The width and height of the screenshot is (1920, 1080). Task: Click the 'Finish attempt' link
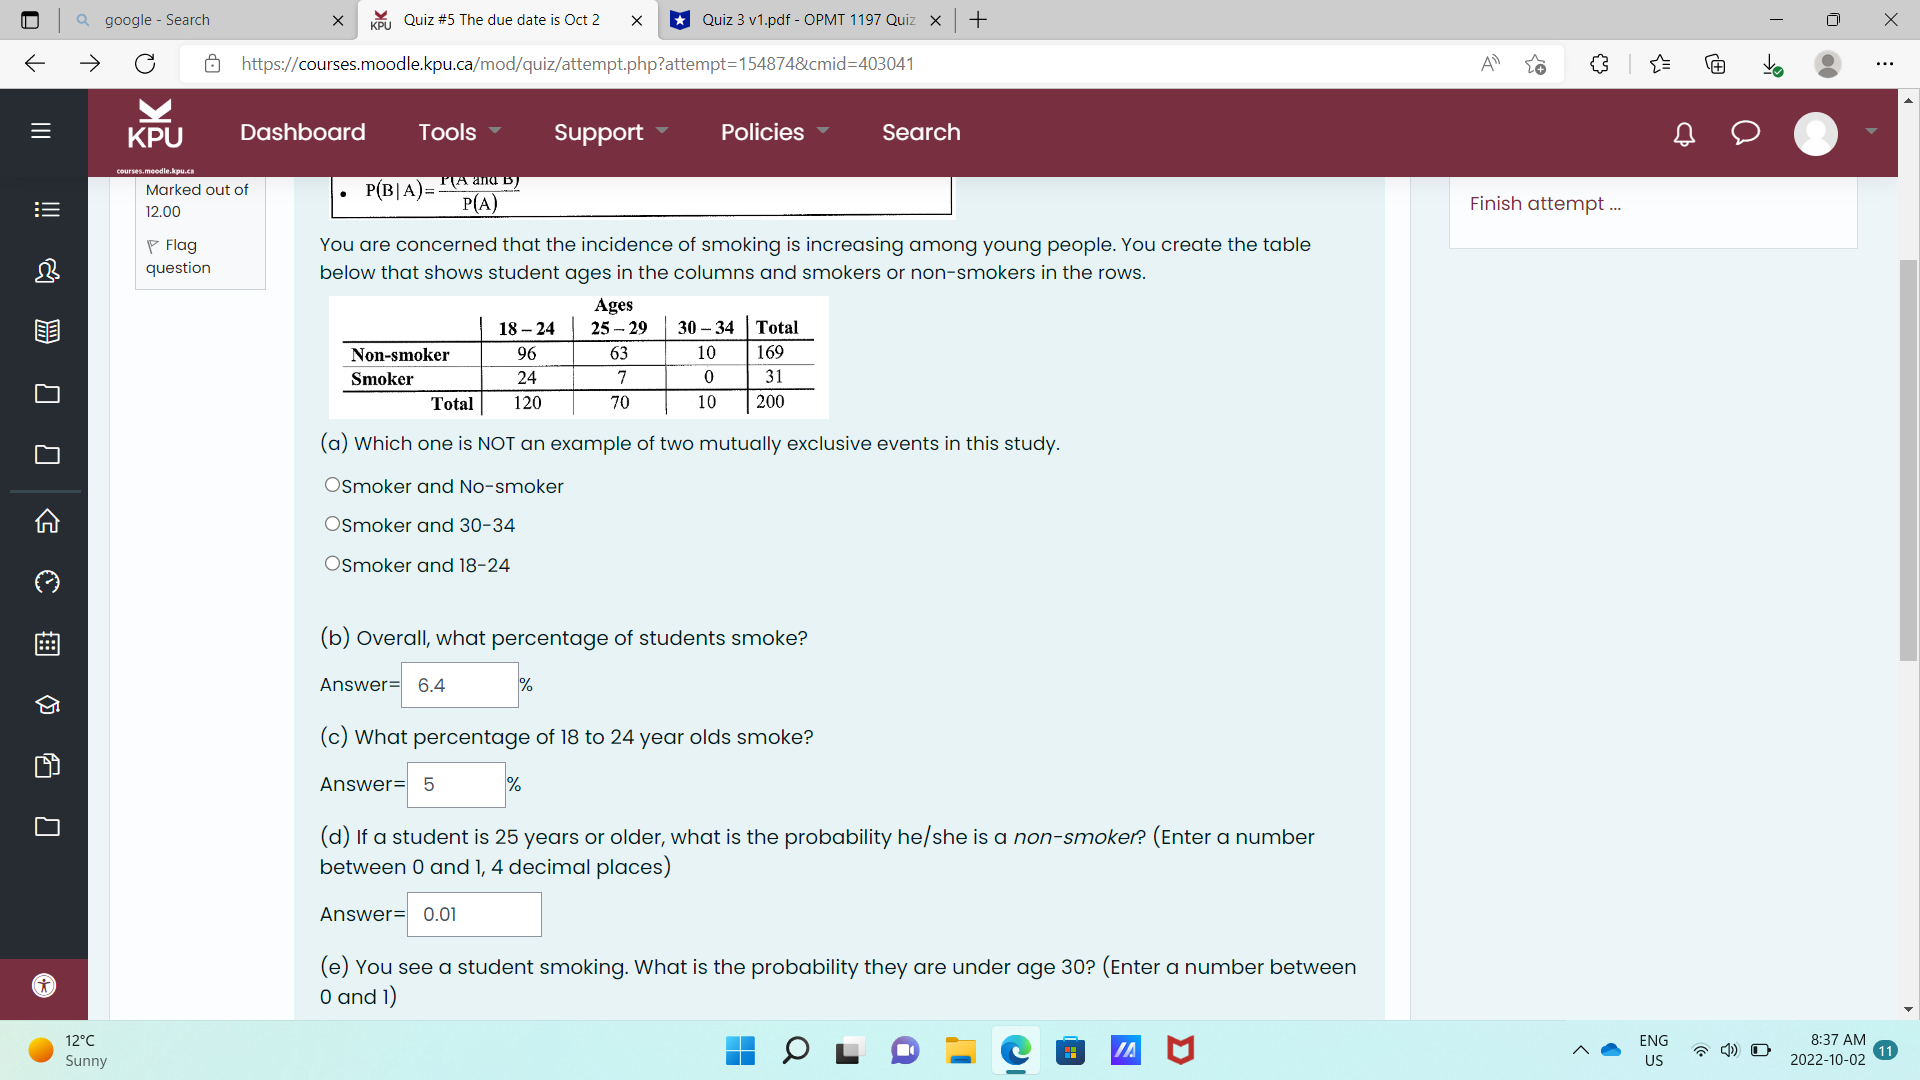[1545, 203]
